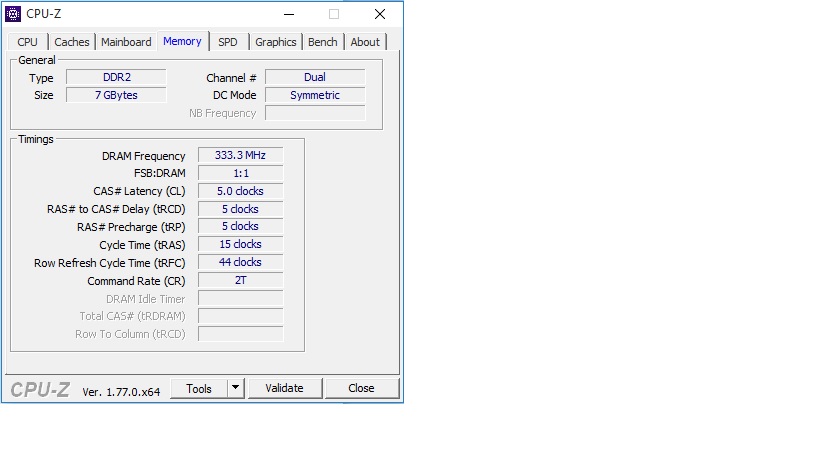Click the Command Rate 2T field

click(x=240, y=281)
